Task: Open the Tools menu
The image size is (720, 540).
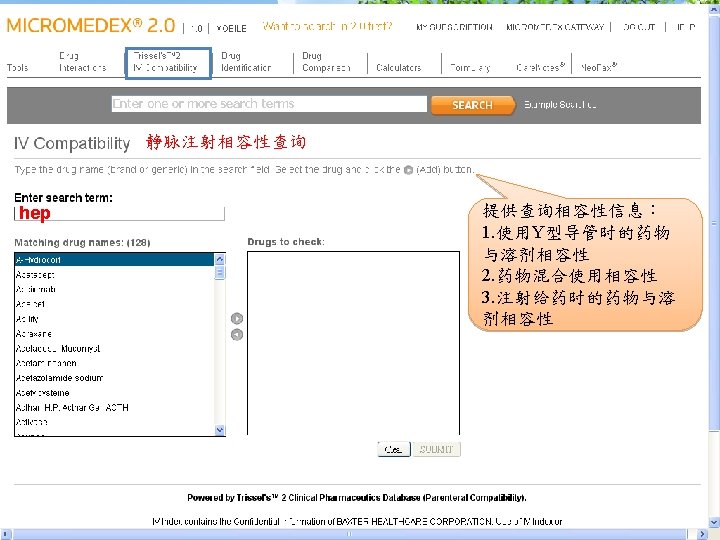Action: (17, 68)
